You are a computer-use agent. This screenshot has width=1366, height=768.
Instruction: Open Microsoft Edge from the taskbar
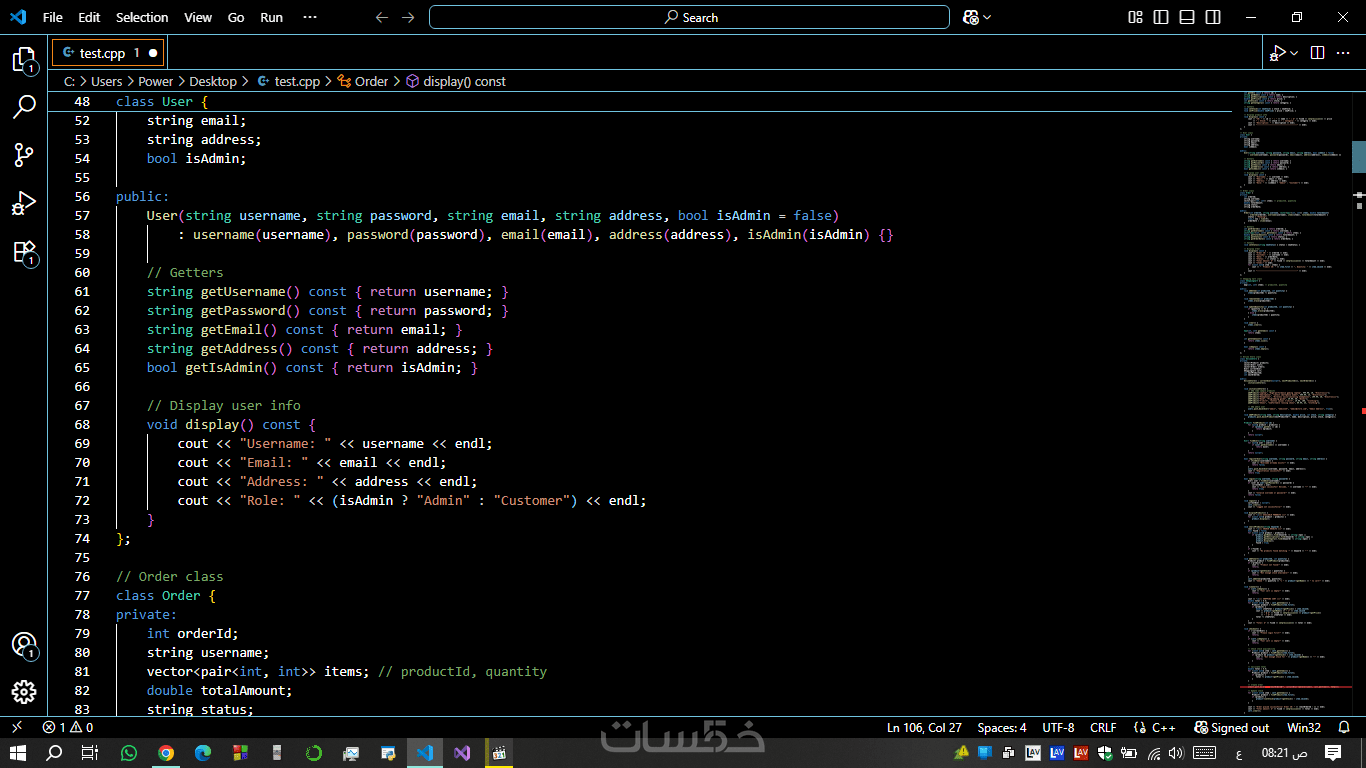tap(203, 753)
